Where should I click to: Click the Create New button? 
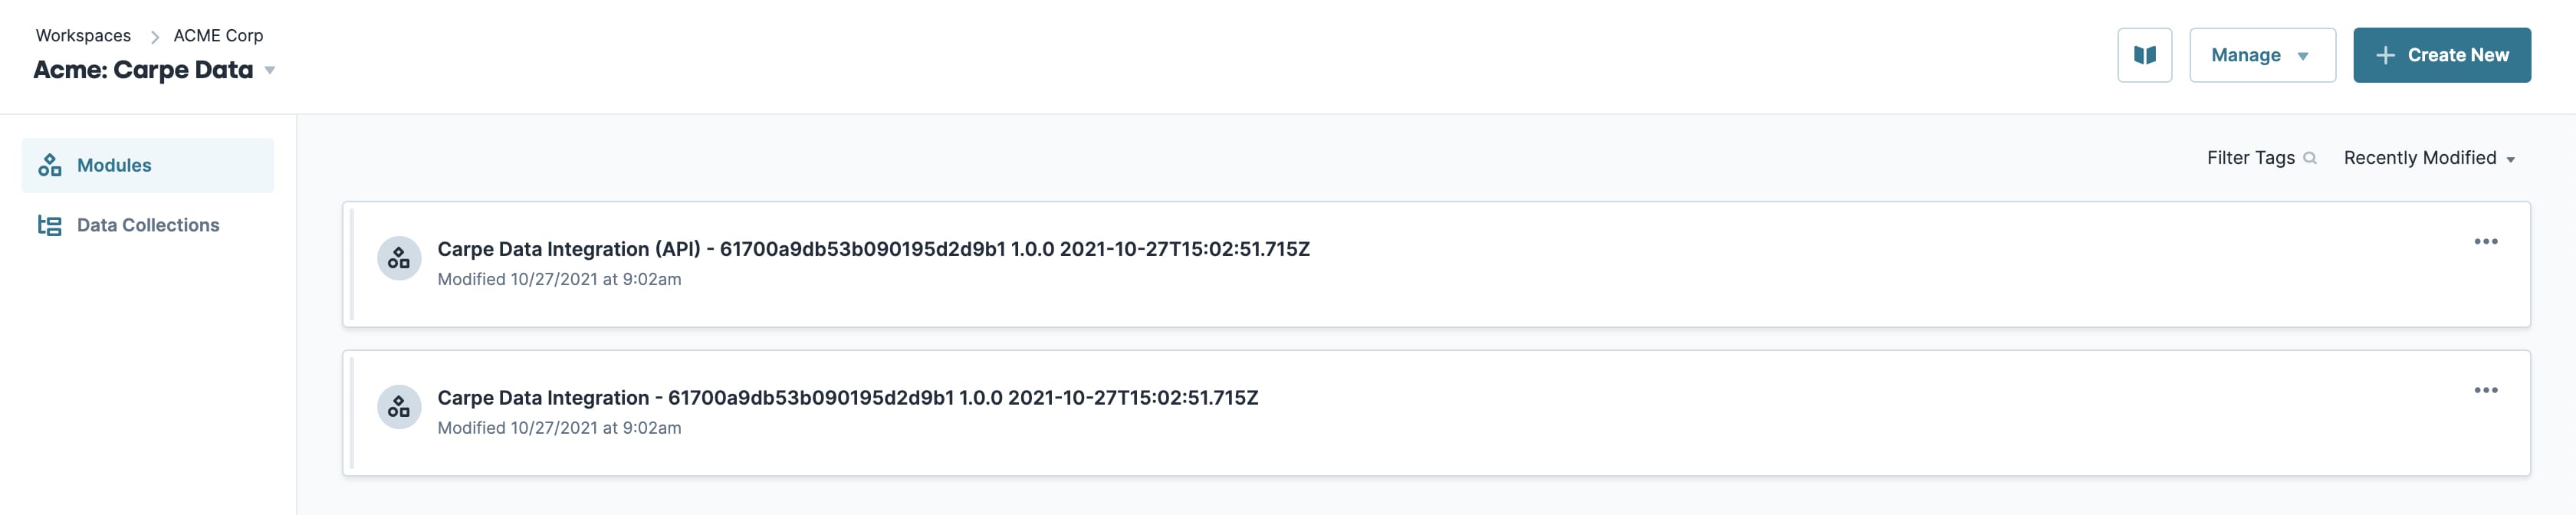click(x=2441, y=55)
